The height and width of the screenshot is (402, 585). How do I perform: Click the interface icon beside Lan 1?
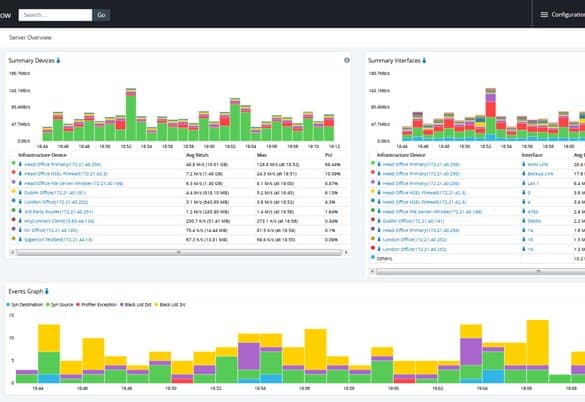pyautogui.click(x=524, y=183)
